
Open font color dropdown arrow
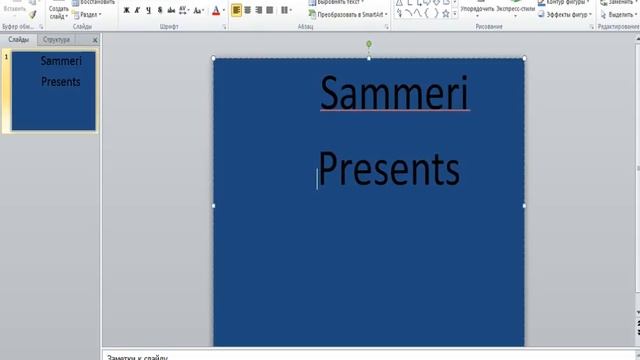[224, 10]
